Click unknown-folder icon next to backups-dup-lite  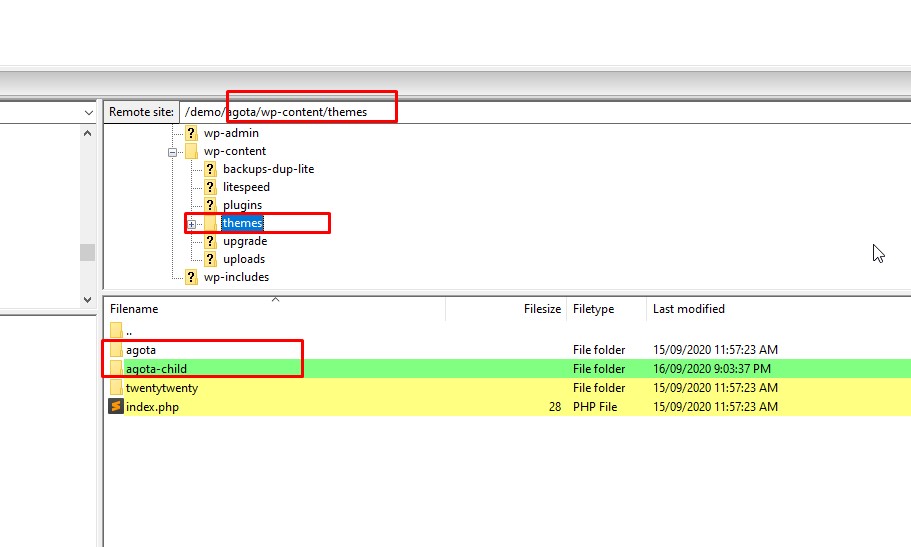pyautogui.click(x=210, y=169)
